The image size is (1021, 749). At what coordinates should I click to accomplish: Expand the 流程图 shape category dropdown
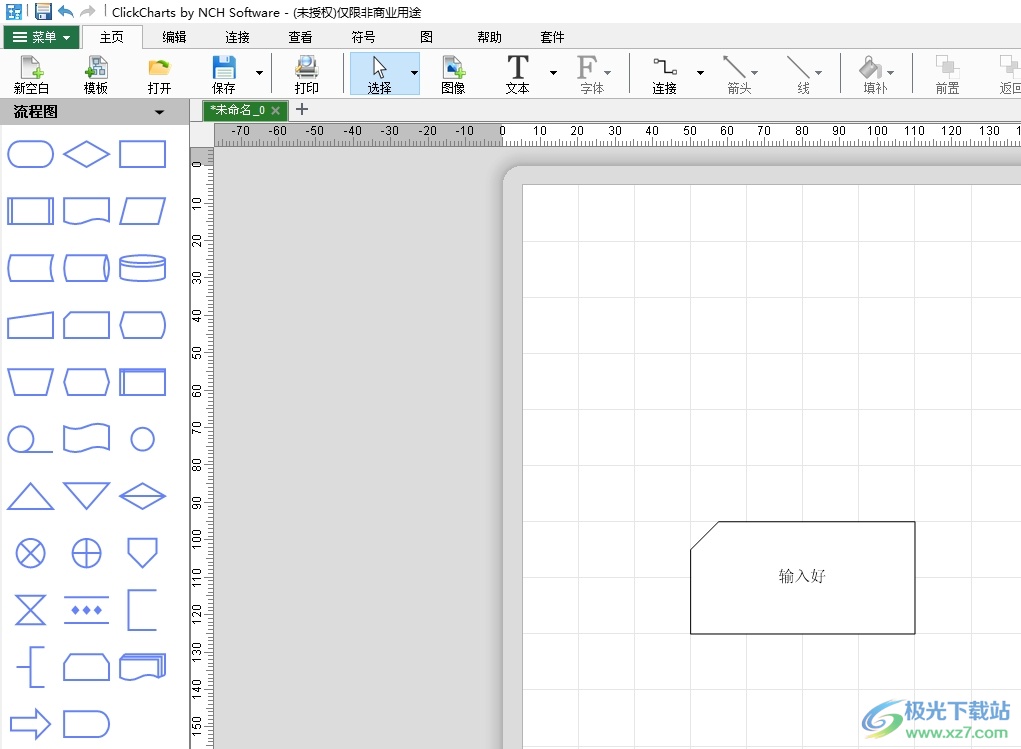coord(159,112)
